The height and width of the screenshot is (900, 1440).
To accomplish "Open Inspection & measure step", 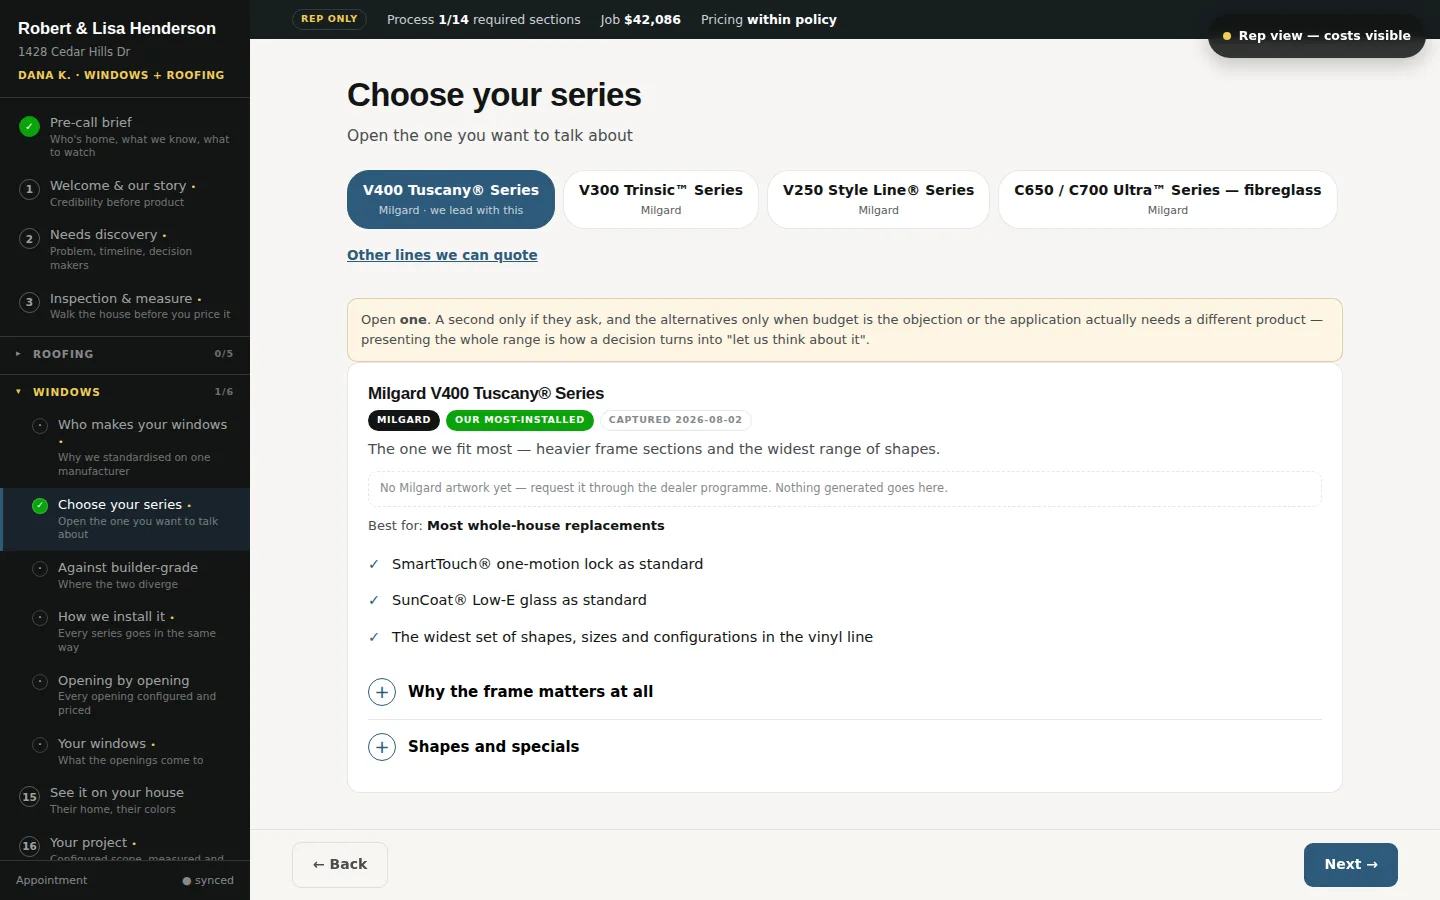I will (x=125, y=306).
